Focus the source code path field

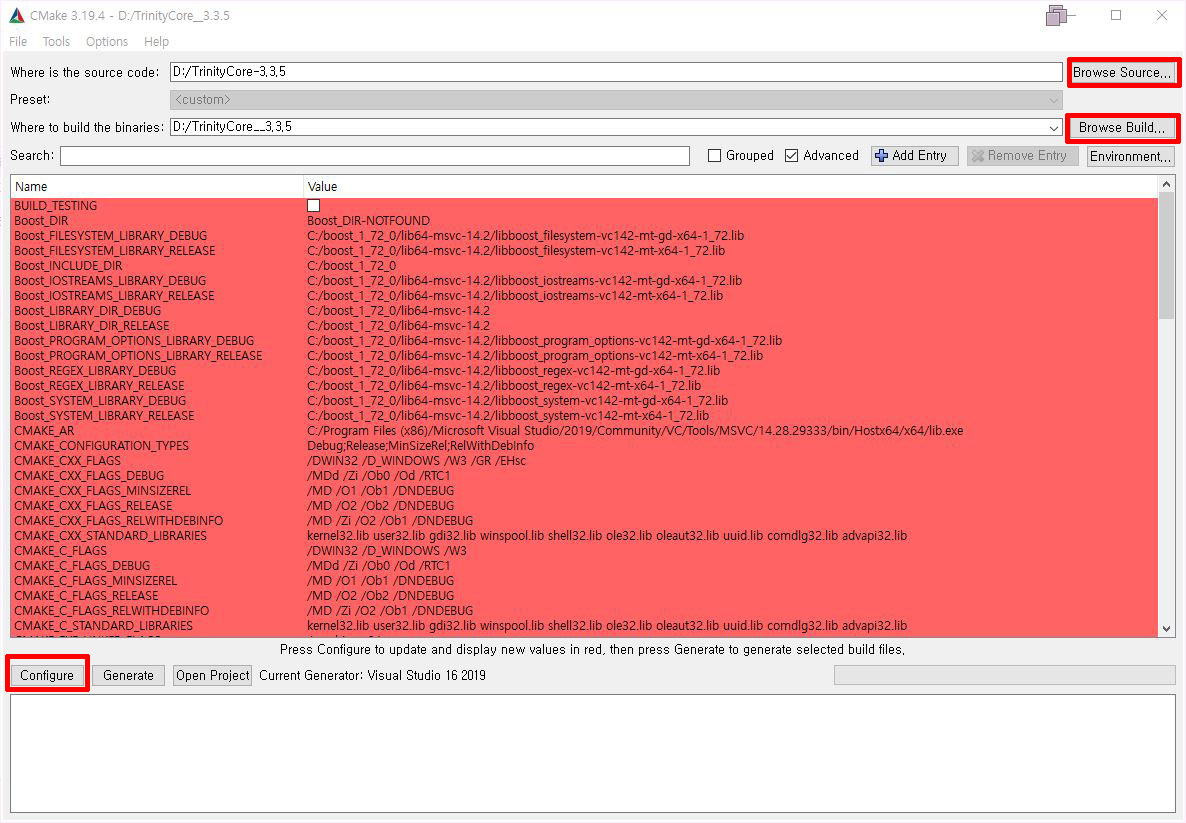[616, 72]
